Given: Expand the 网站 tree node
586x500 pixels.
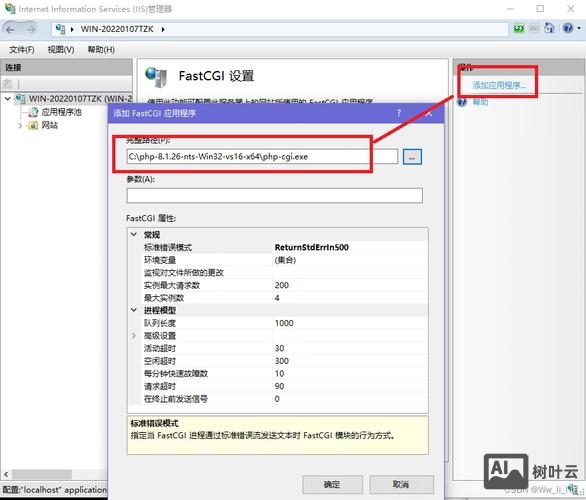Looking at the screenshot, I should pyautogui.click(x=20, y=125).
